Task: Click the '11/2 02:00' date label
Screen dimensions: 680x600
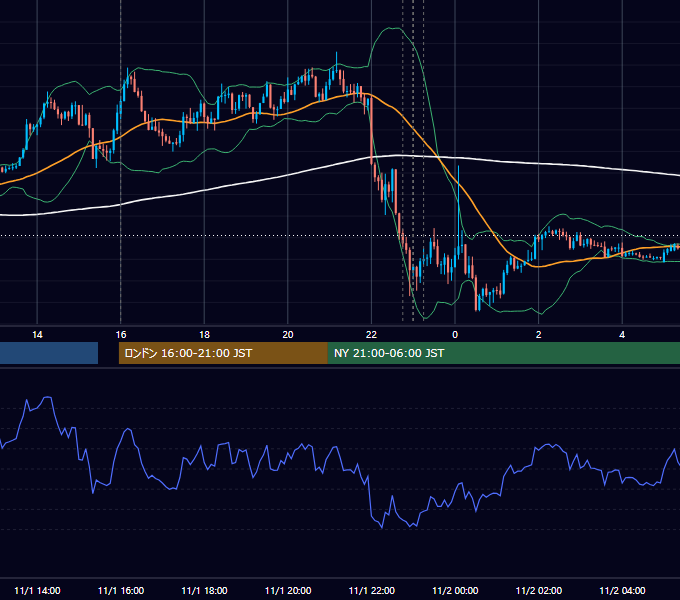Action: click(x=539, y=590)
